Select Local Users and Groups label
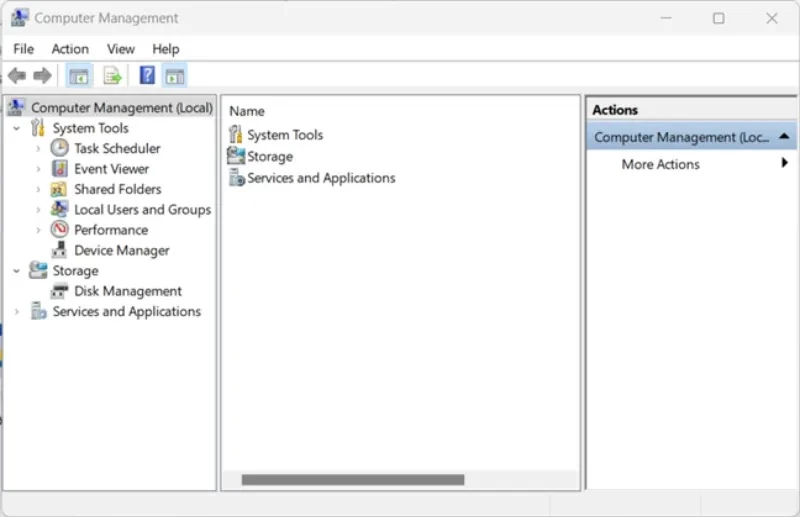The image size is (800, 517). click(142, 210)
